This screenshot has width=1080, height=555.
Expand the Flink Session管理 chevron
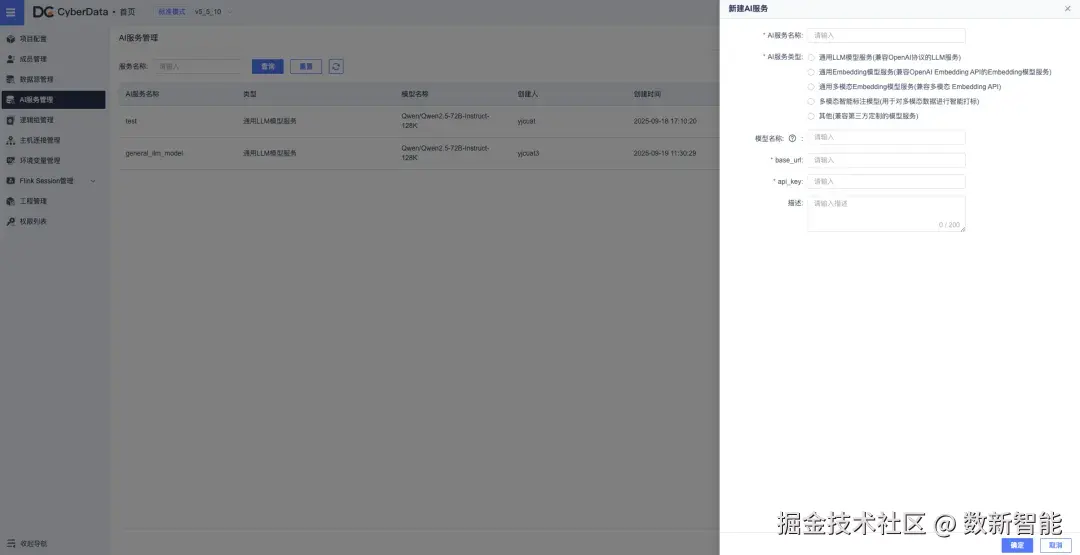(93, 181)
